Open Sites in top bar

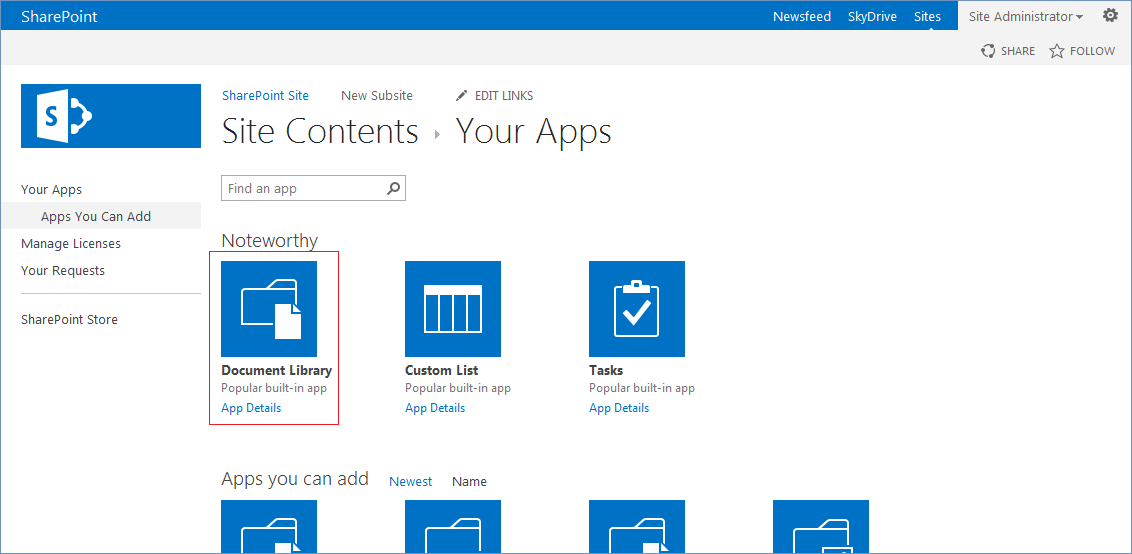point(927,16)
